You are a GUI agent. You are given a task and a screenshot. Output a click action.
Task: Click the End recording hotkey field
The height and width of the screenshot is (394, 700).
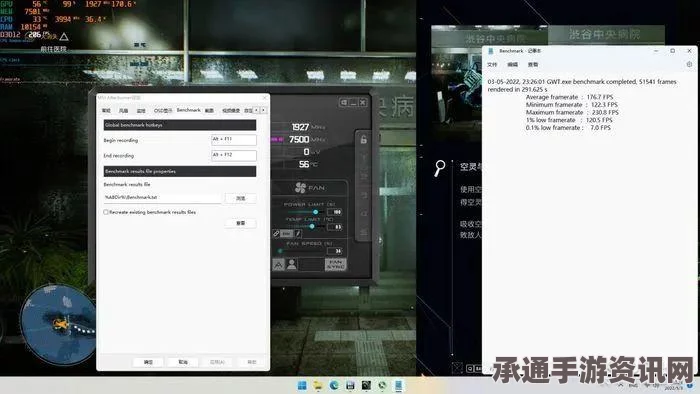[233, 155]
